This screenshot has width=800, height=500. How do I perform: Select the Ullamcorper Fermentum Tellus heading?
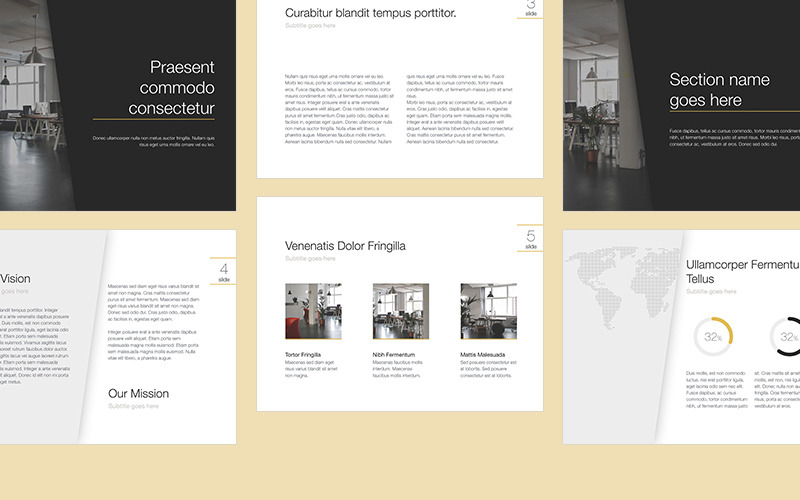point(743,271)
